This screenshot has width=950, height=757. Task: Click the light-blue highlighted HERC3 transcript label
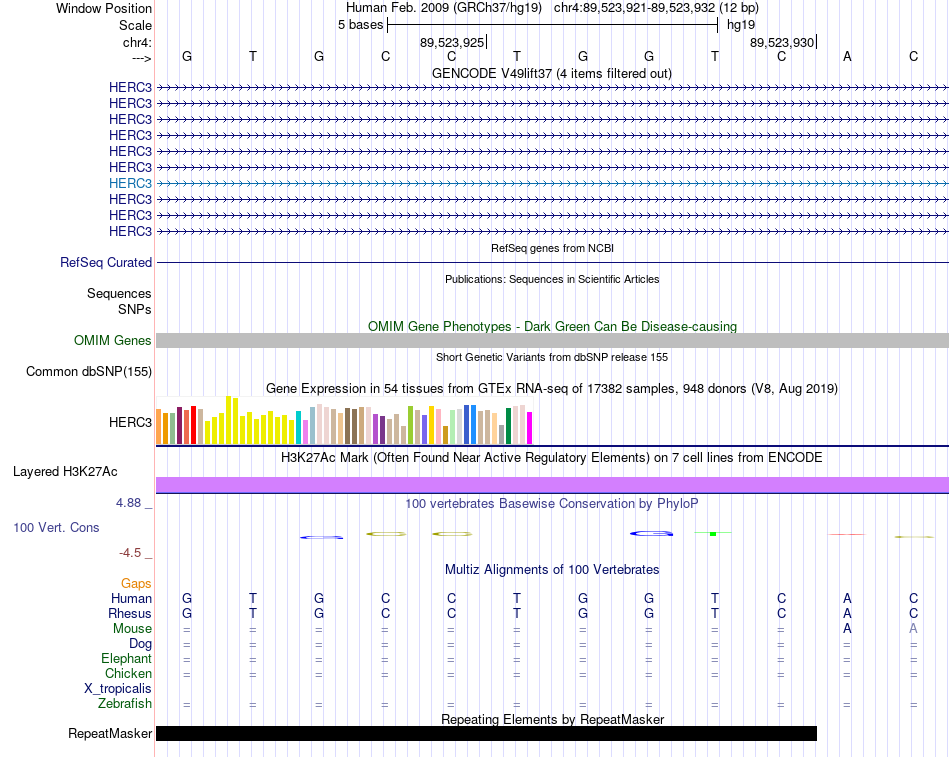pyautogui.click(x=130, y=183)
